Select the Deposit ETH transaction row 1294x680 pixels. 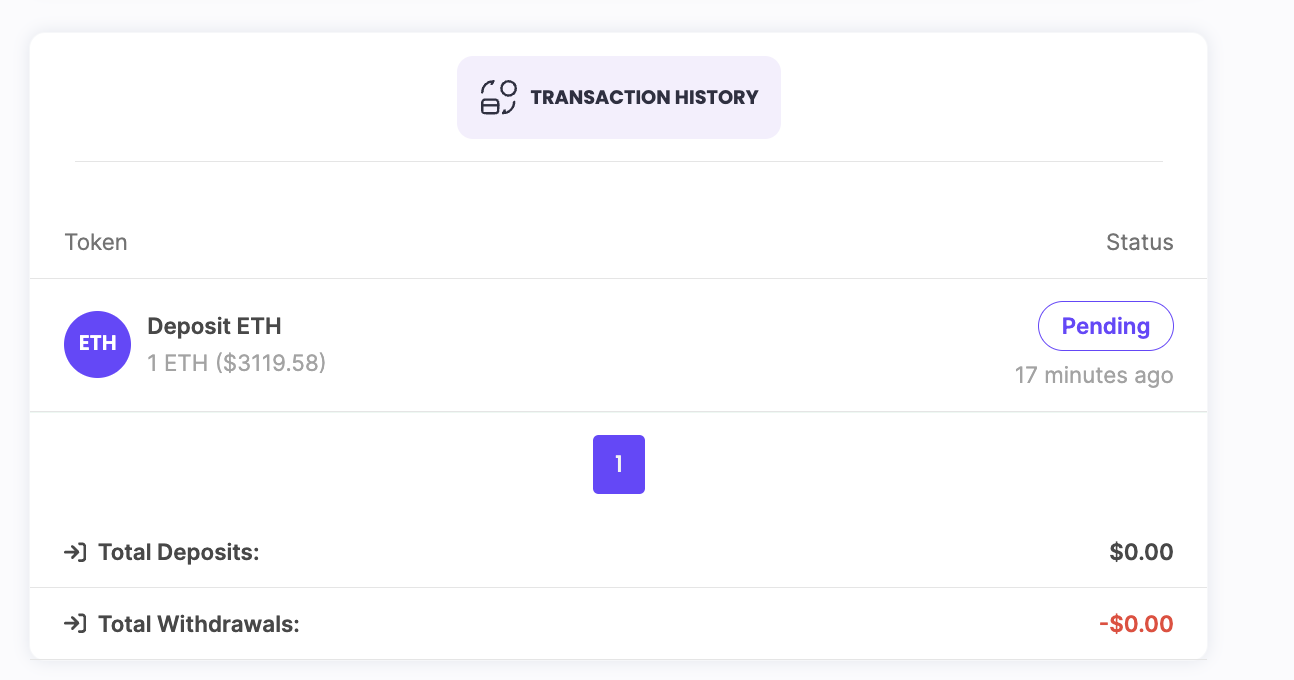(619, 345)
